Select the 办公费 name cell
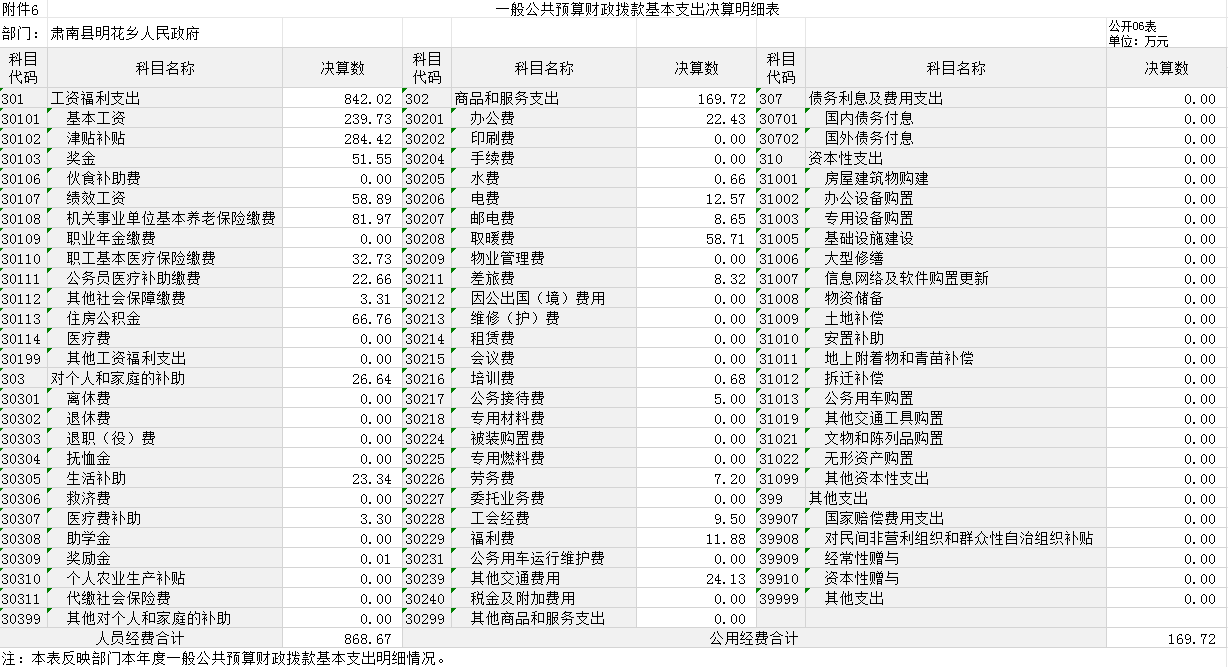The height and width of the screenshot is (667, 1228). coord(544,118)
